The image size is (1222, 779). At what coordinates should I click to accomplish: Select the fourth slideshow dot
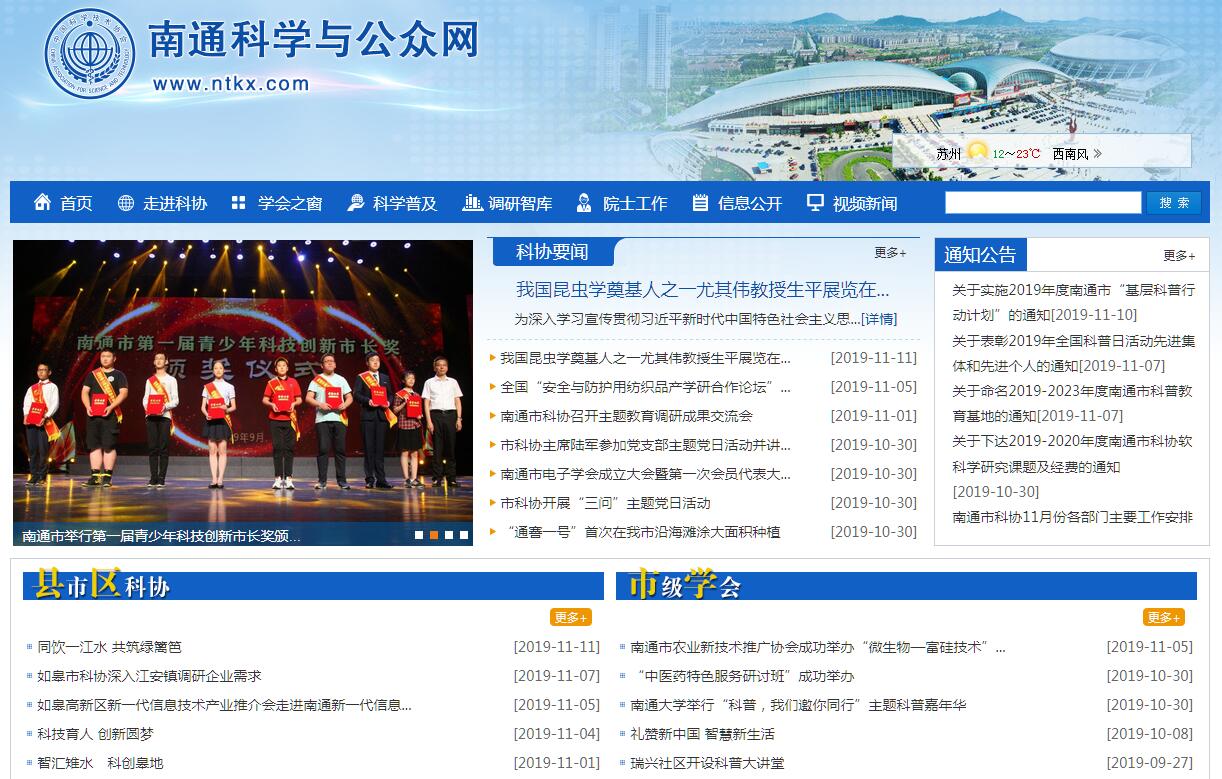coord(464,535)
